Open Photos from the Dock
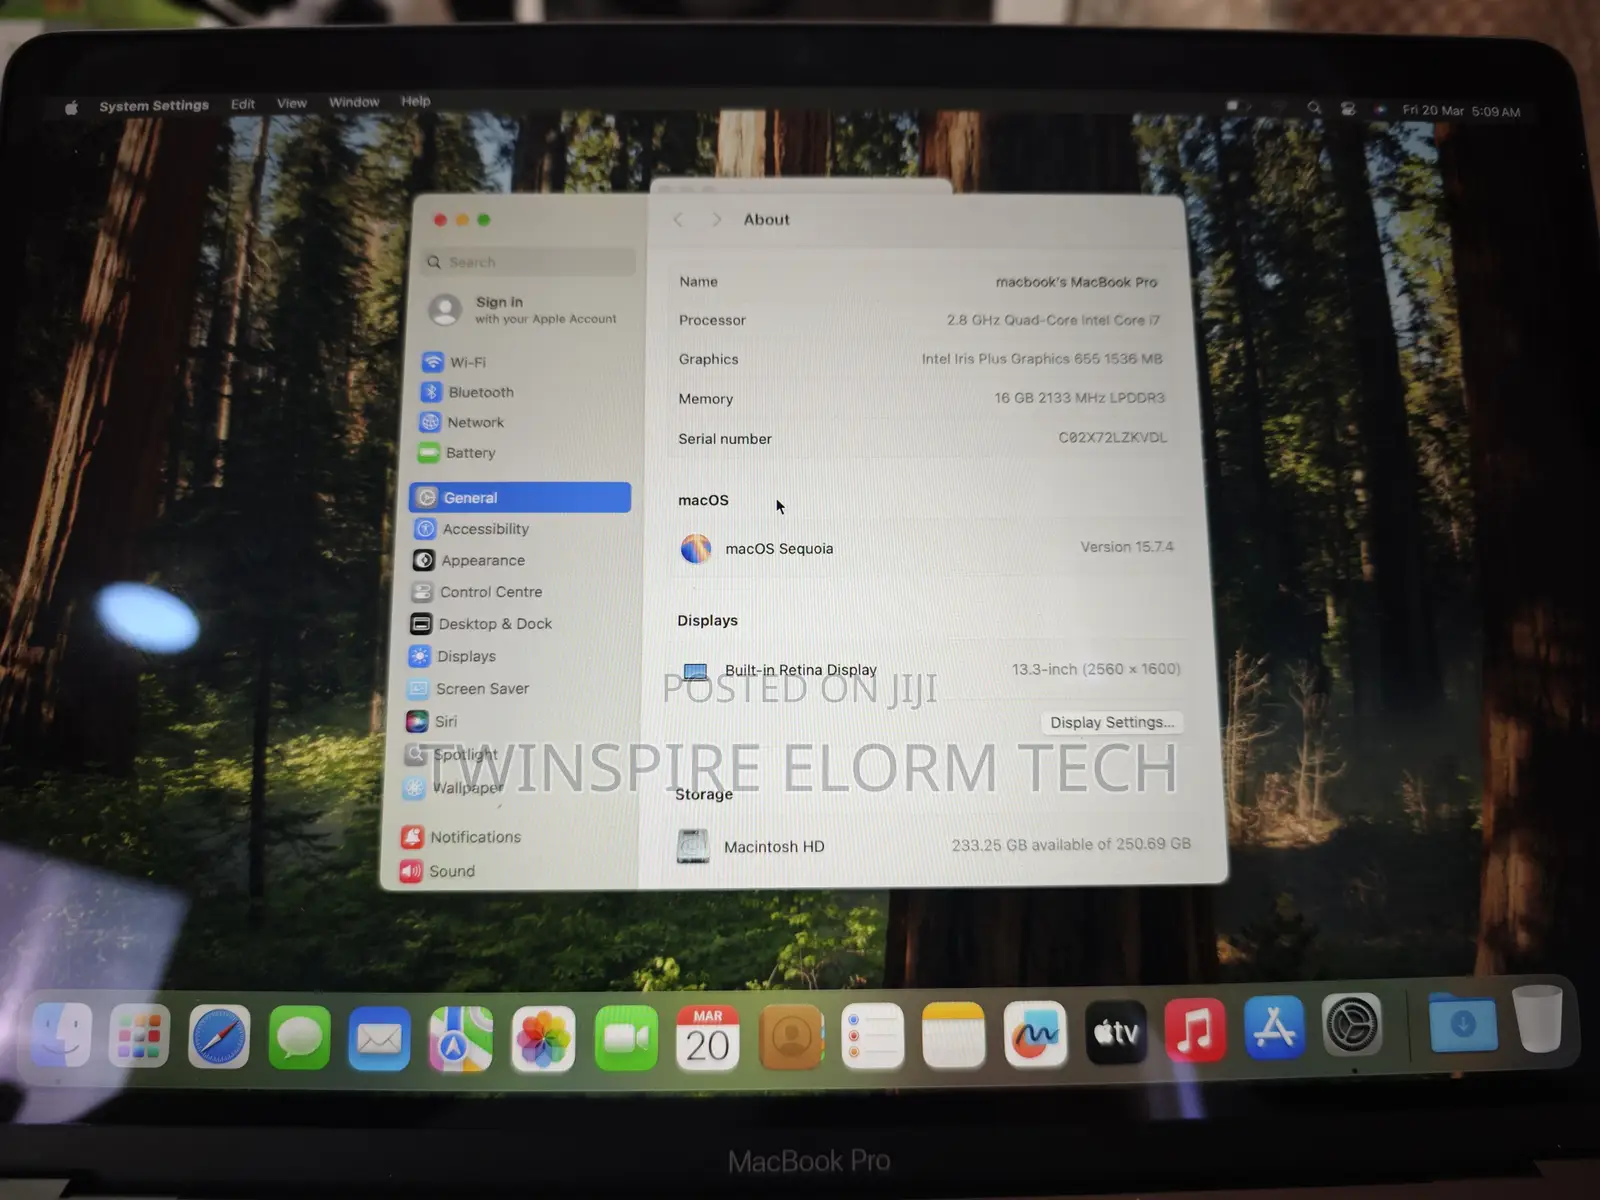 543,1039
